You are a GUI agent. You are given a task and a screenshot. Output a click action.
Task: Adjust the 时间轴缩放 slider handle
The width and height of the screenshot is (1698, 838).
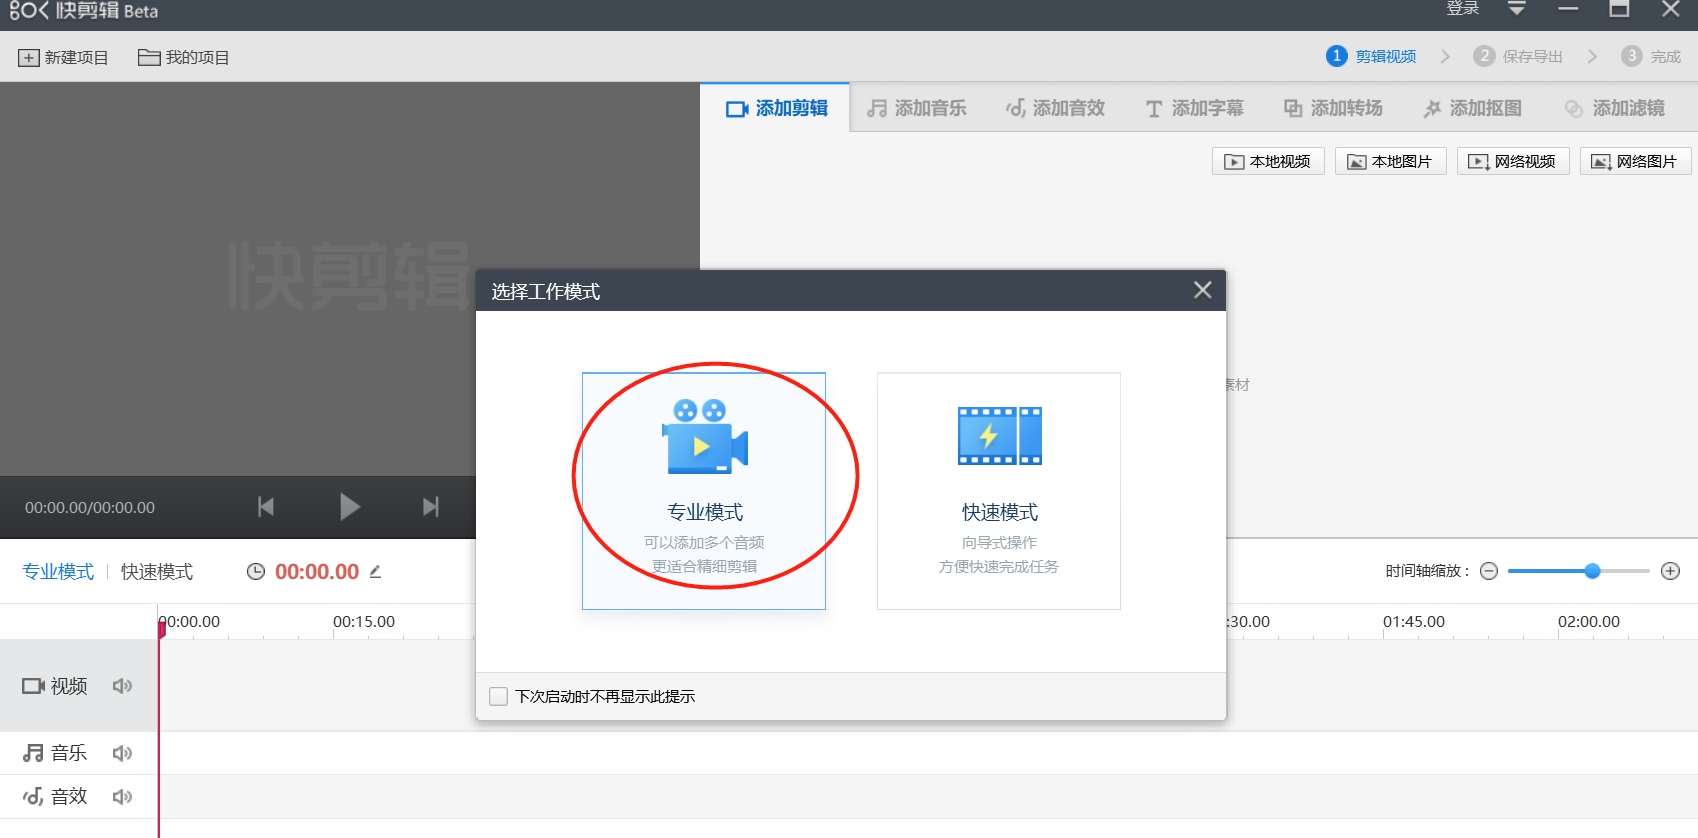click(1592, 571)
